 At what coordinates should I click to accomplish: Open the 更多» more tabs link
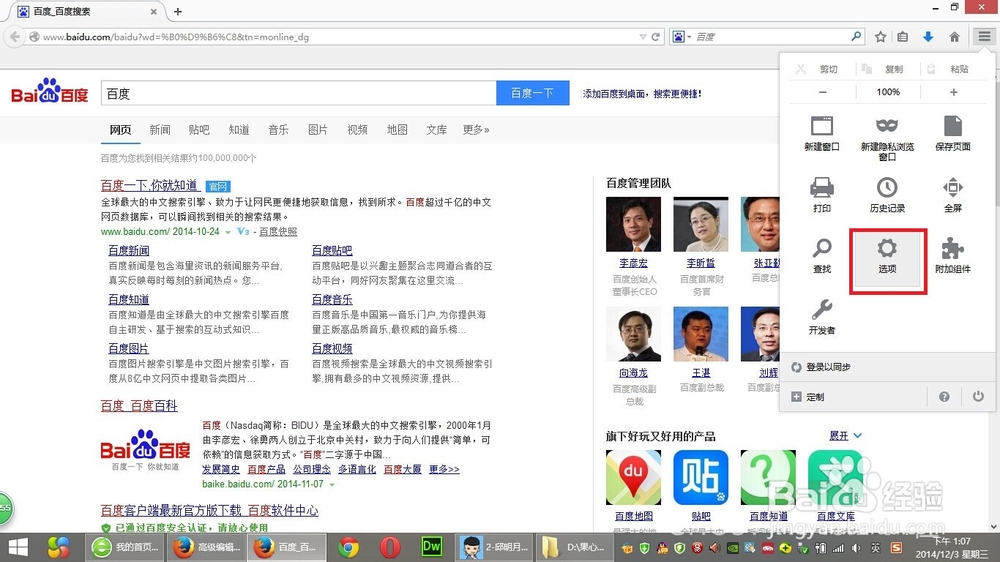click(x=476, y=129)
